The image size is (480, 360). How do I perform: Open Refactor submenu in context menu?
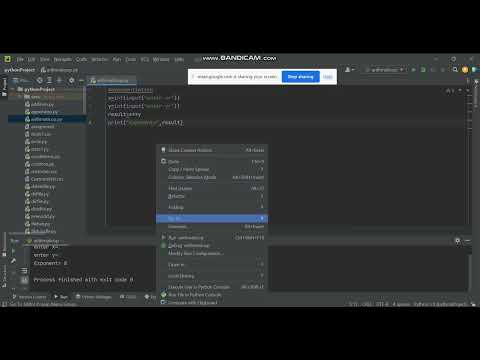[212, 196]
